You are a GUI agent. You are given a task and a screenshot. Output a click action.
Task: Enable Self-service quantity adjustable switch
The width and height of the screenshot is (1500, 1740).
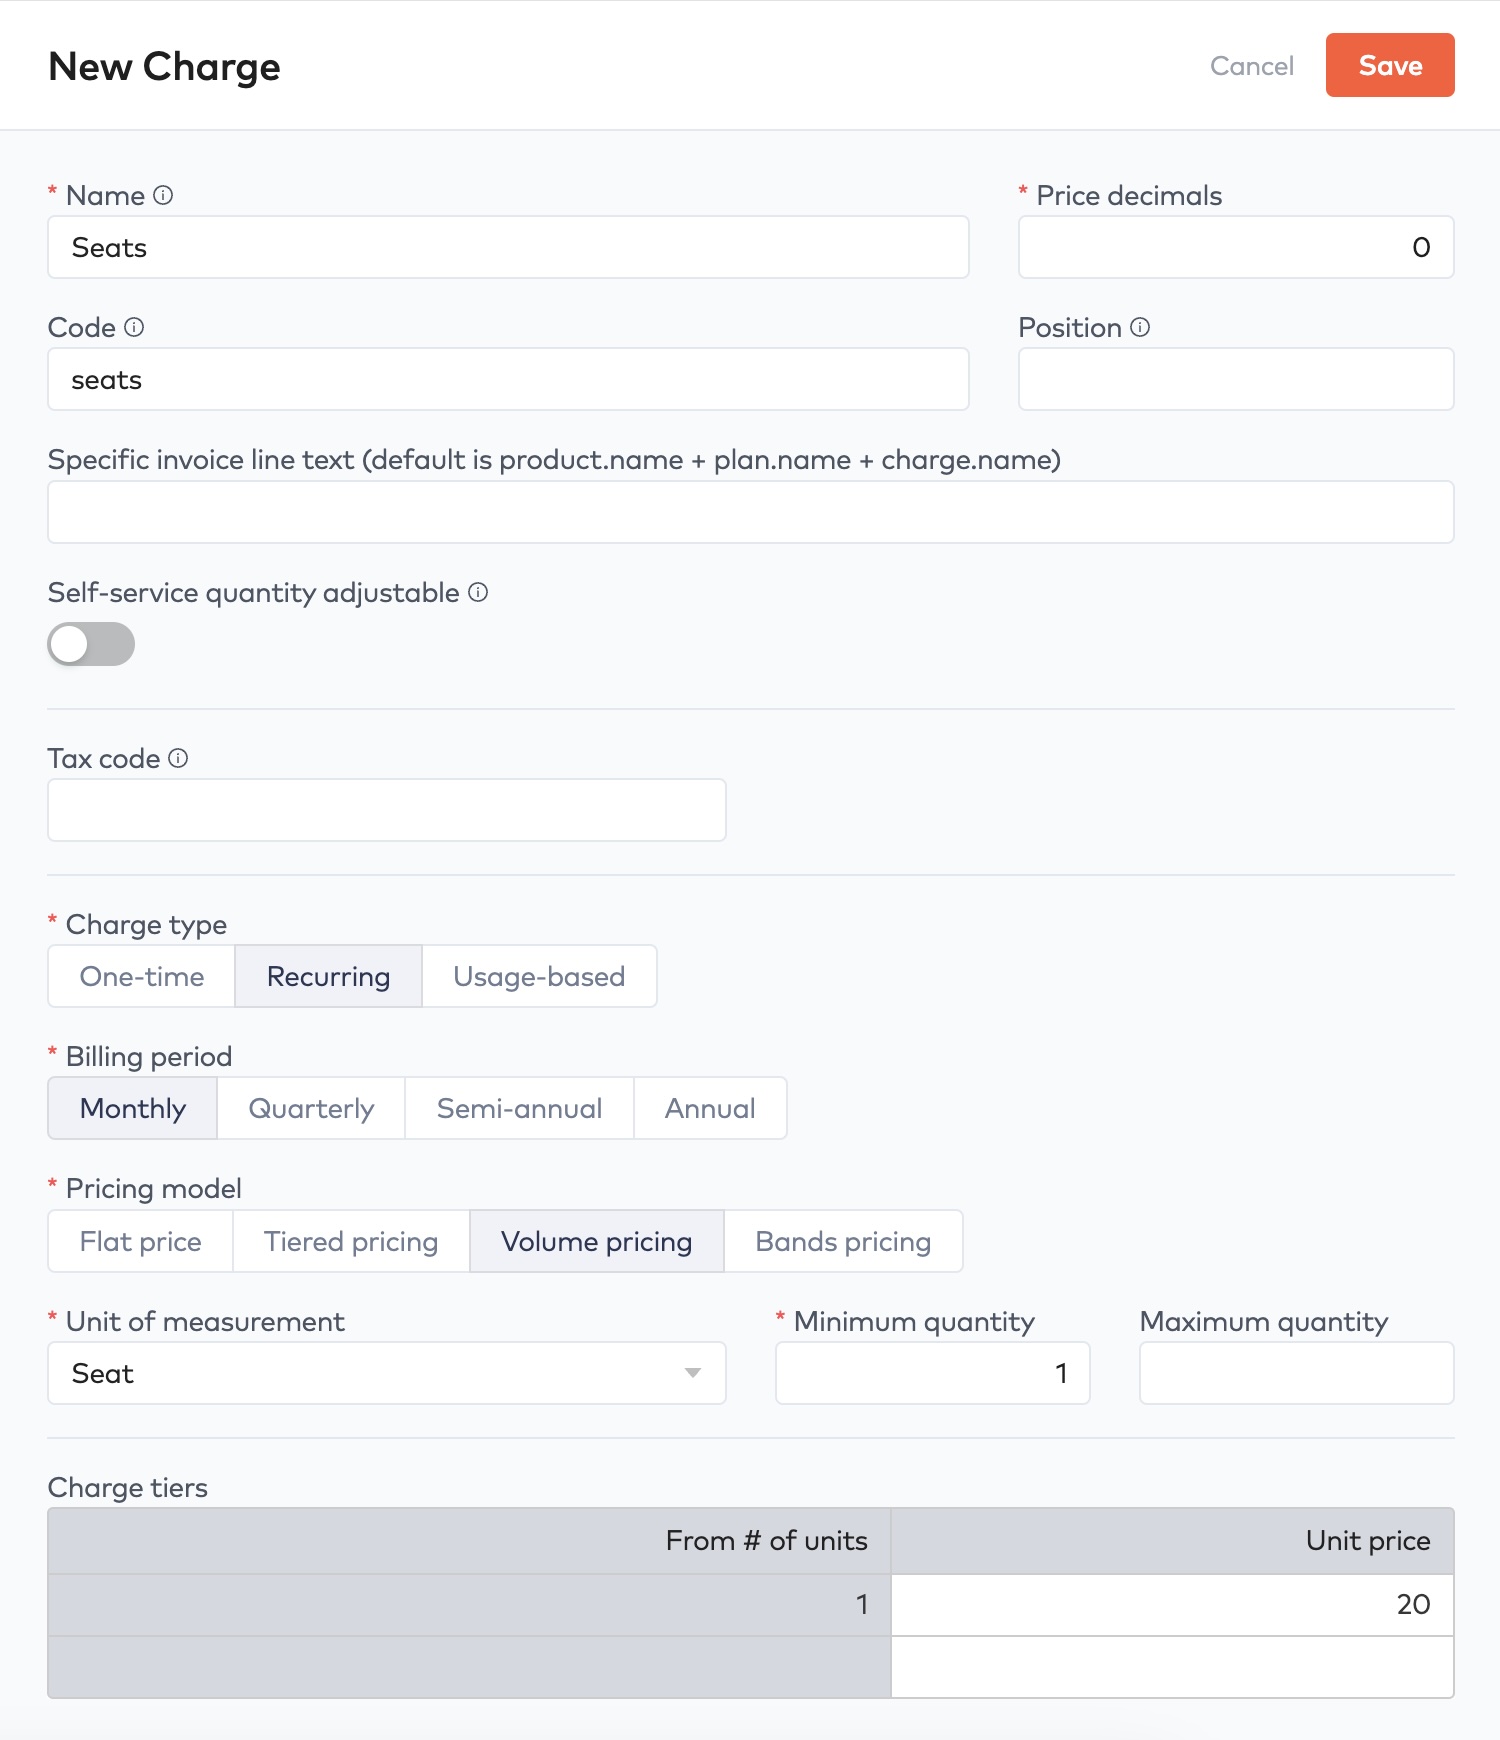(x=91, y=644)
